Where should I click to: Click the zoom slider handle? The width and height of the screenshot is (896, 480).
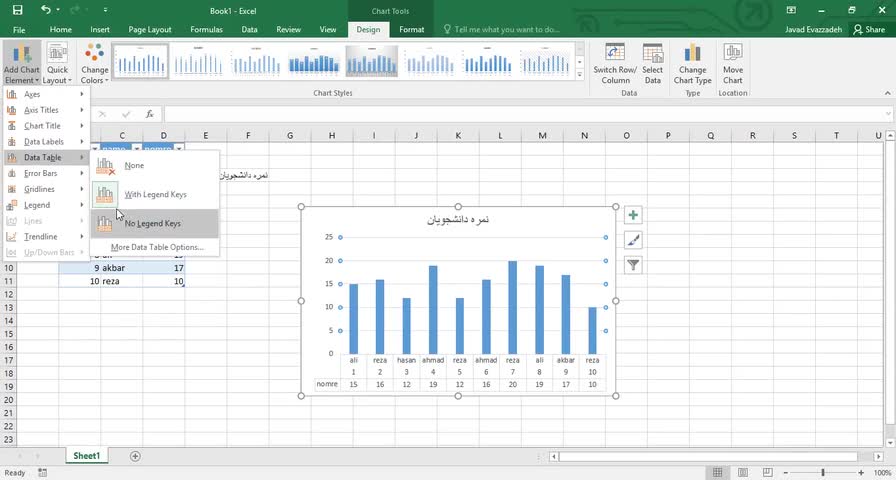(822, 473)
